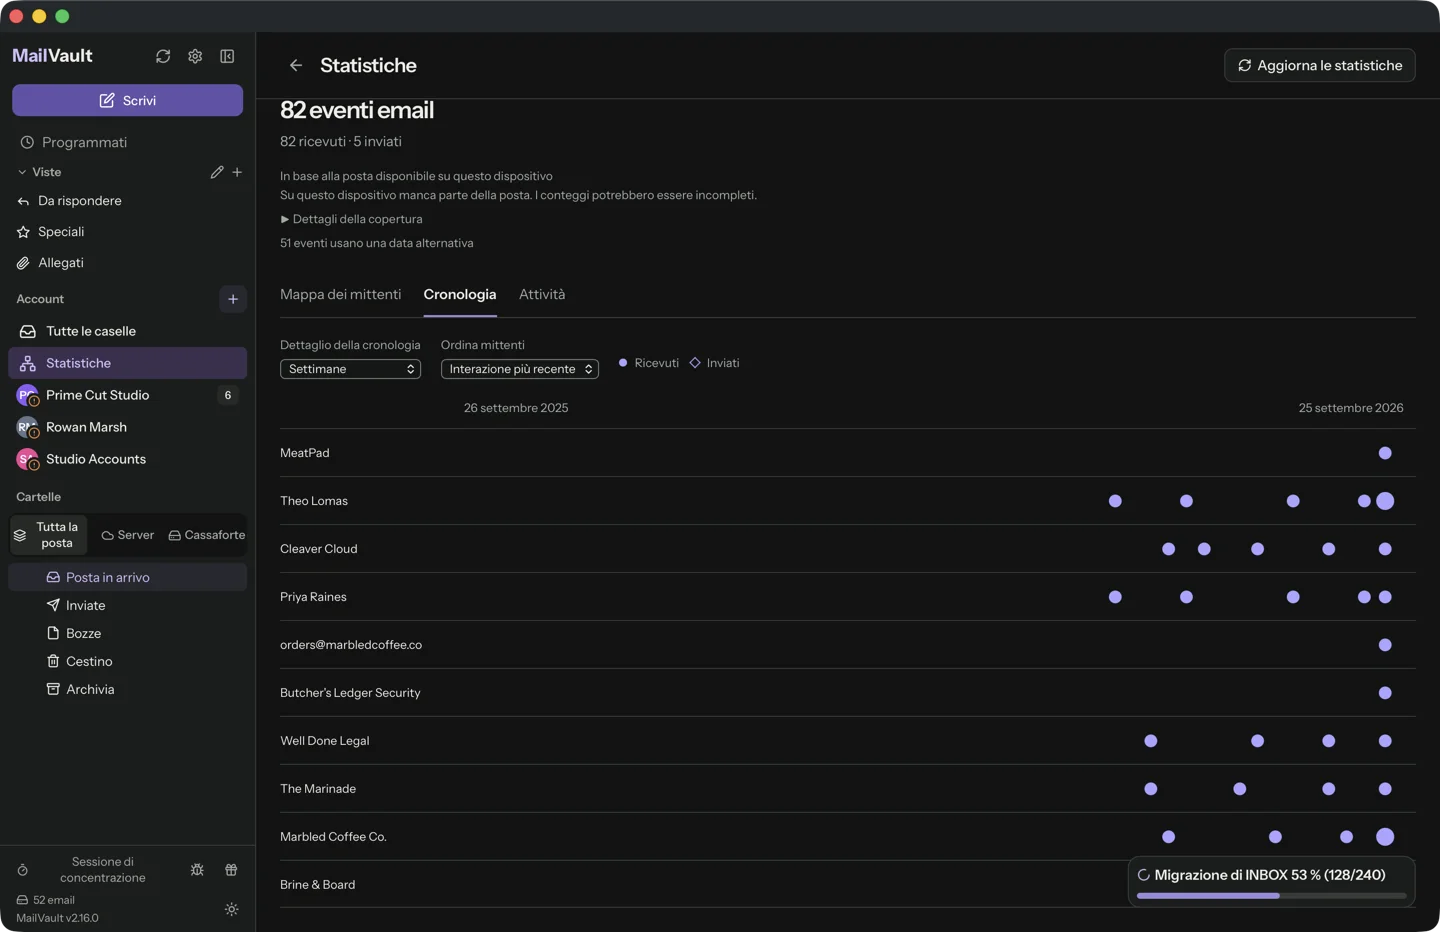Toggle the Inviati legend filter

pos(714,363)
